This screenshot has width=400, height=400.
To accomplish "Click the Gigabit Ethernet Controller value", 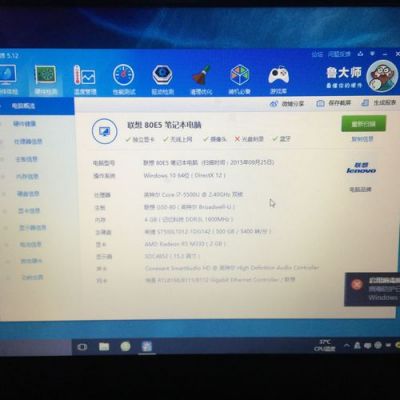I will click(220, 280).
